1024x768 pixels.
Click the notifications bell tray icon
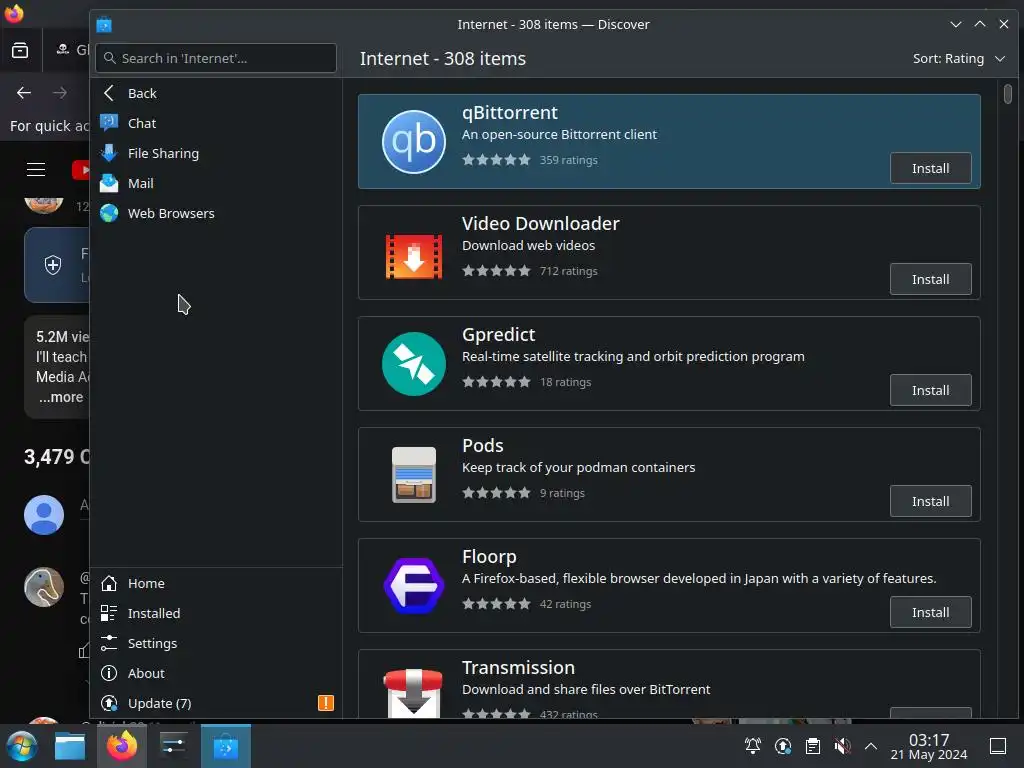[x=753, y=745]
